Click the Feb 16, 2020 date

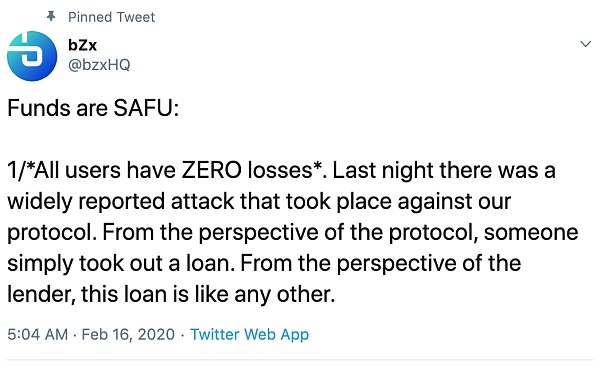point(128,334)
